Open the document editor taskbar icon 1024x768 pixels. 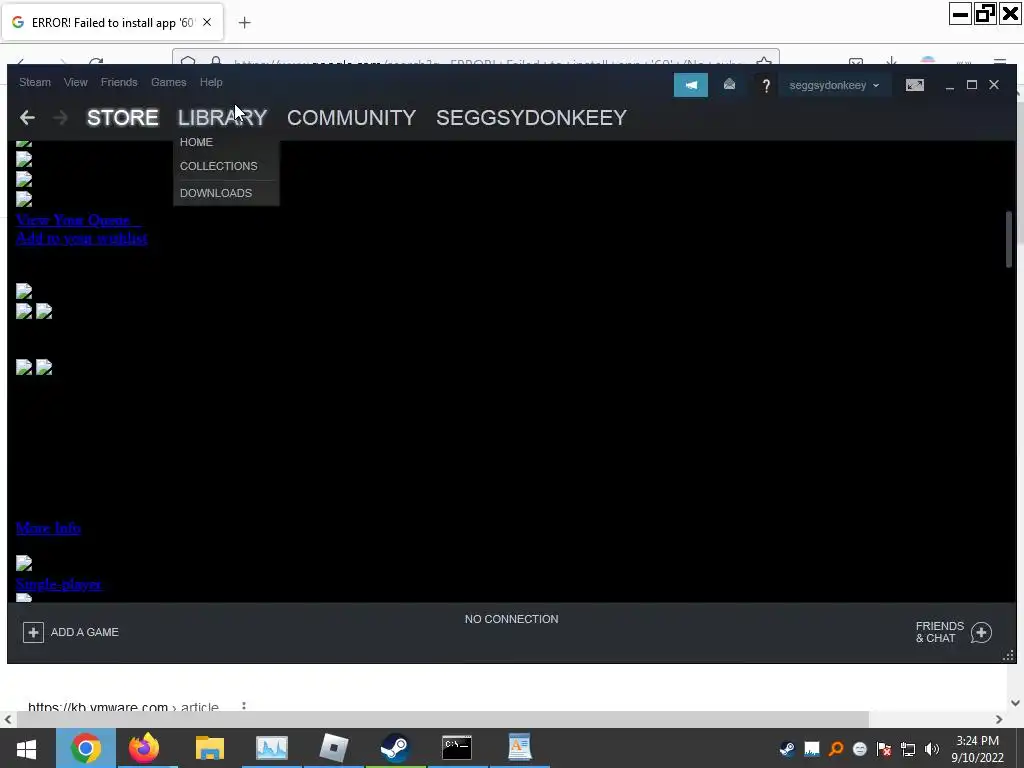(x=520, y=748)
